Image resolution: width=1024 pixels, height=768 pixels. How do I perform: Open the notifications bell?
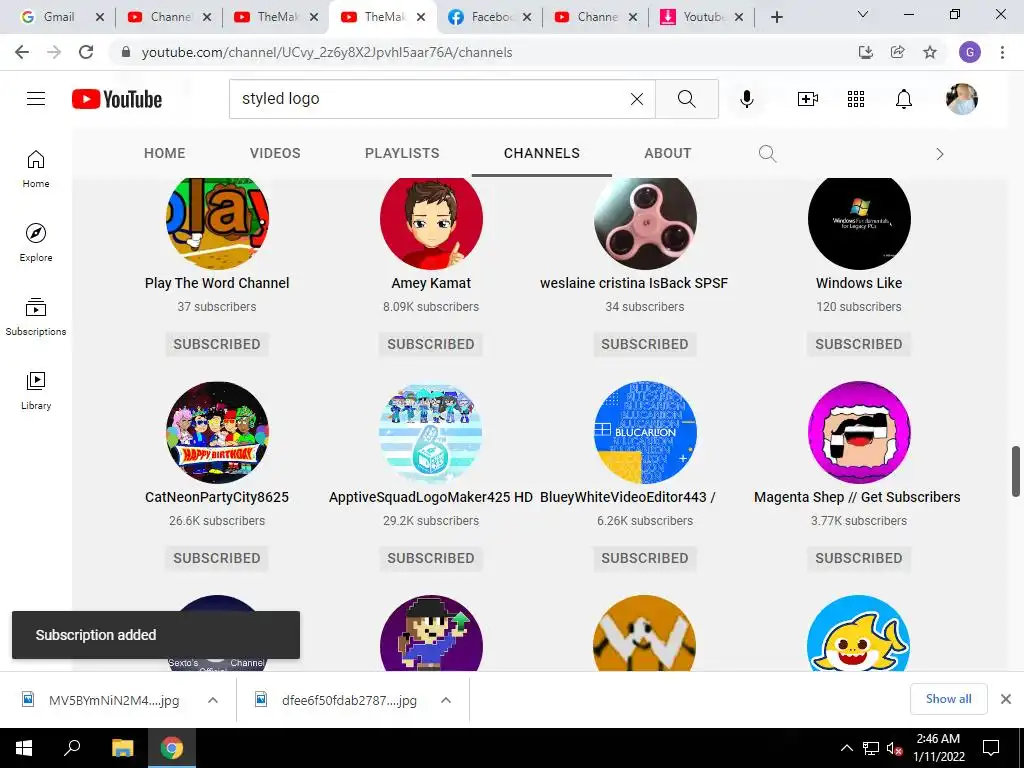coord(904,99)
